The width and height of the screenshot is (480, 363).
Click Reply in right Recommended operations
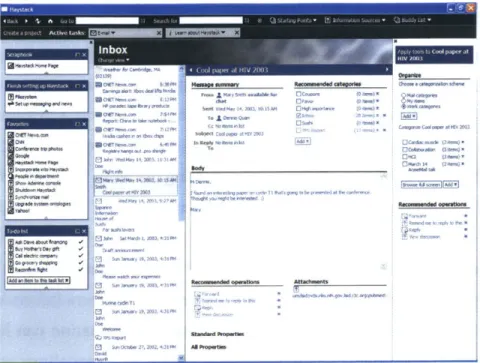point(415,230)
